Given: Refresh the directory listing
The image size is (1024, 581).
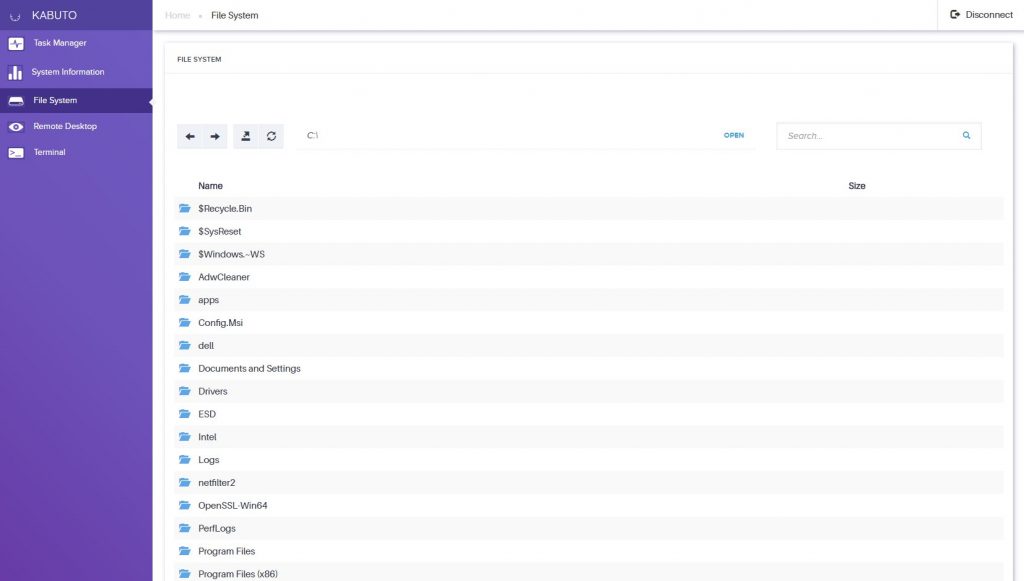Looking at the screenshot, I should 271,136.
